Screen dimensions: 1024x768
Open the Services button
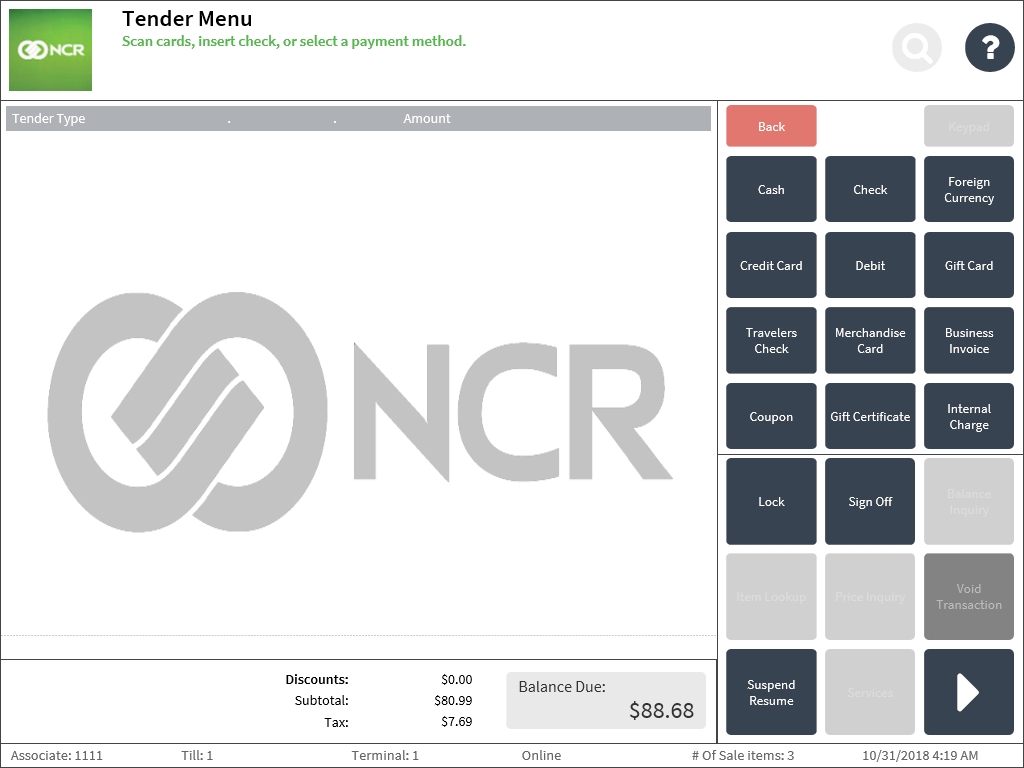pos(870,692)
